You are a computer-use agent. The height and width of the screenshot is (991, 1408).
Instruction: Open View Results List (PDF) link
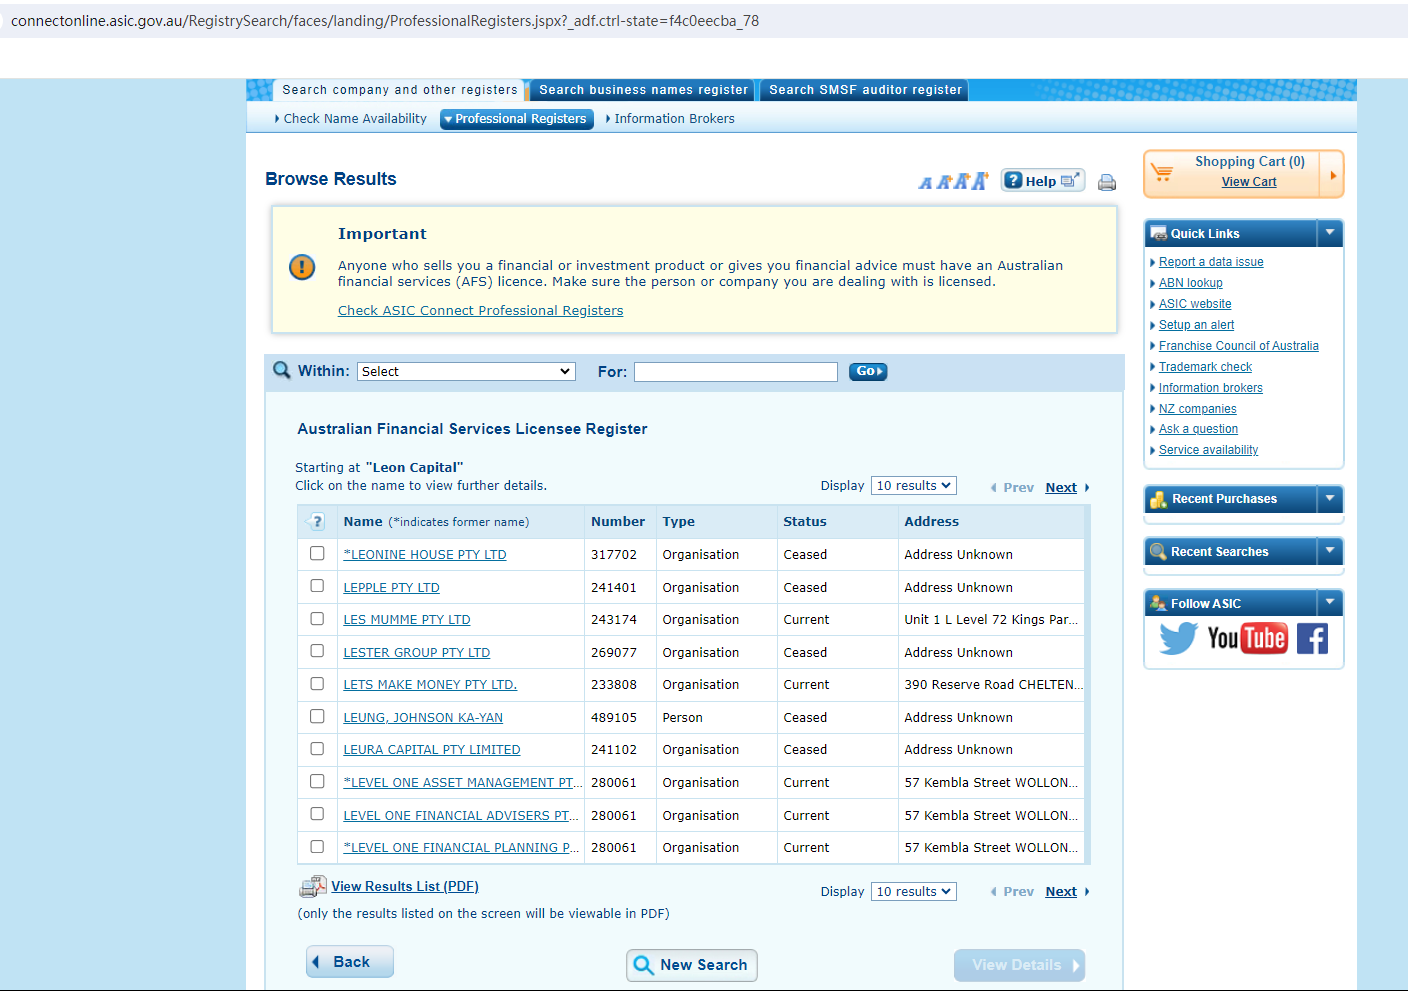405,887
